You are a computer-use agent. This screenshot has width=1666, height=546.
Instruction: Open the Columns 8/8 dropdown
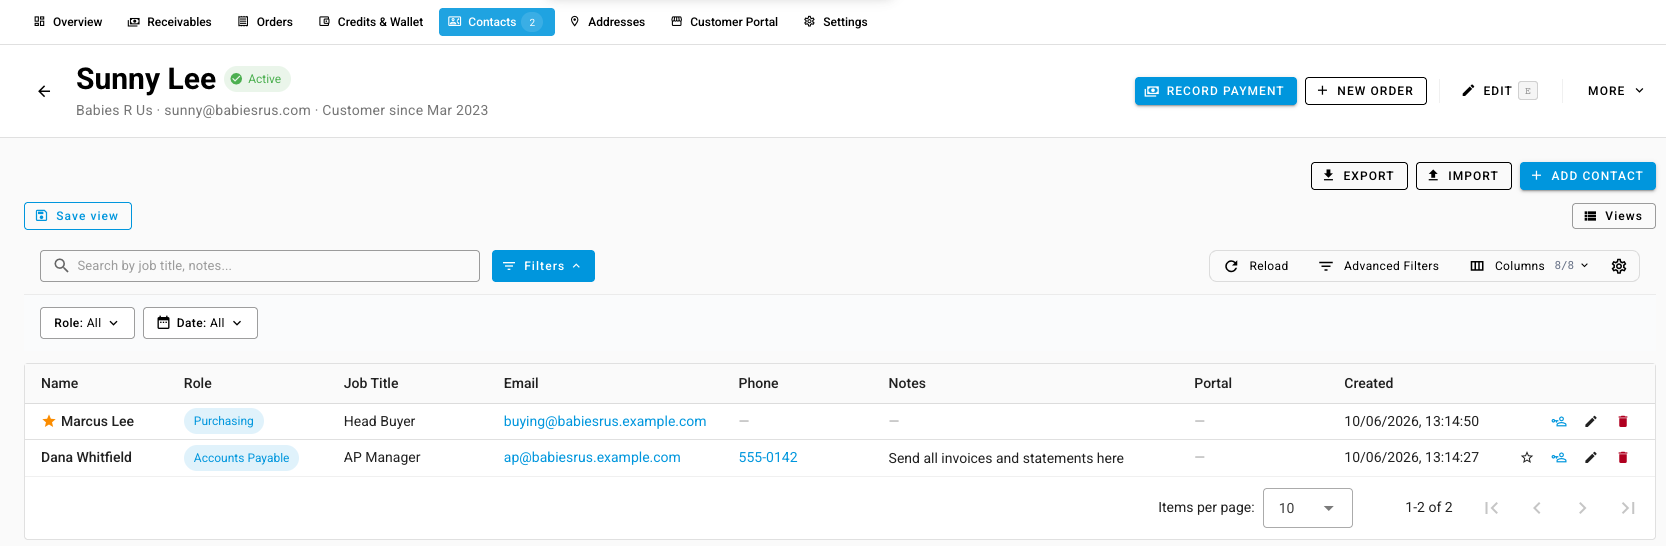(x=1529, y=266)
